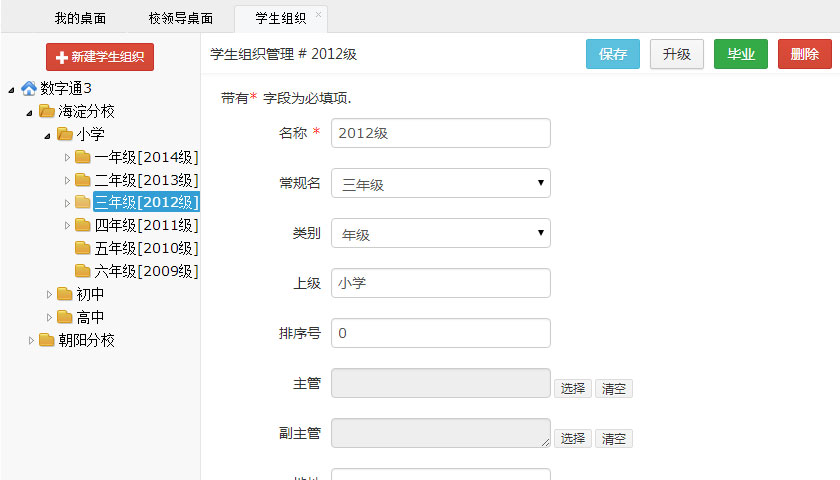This screenshot has width=840, height=480.
Task: Select 五年级[2010级] in the tree
Action: click(x=146, y=248)
